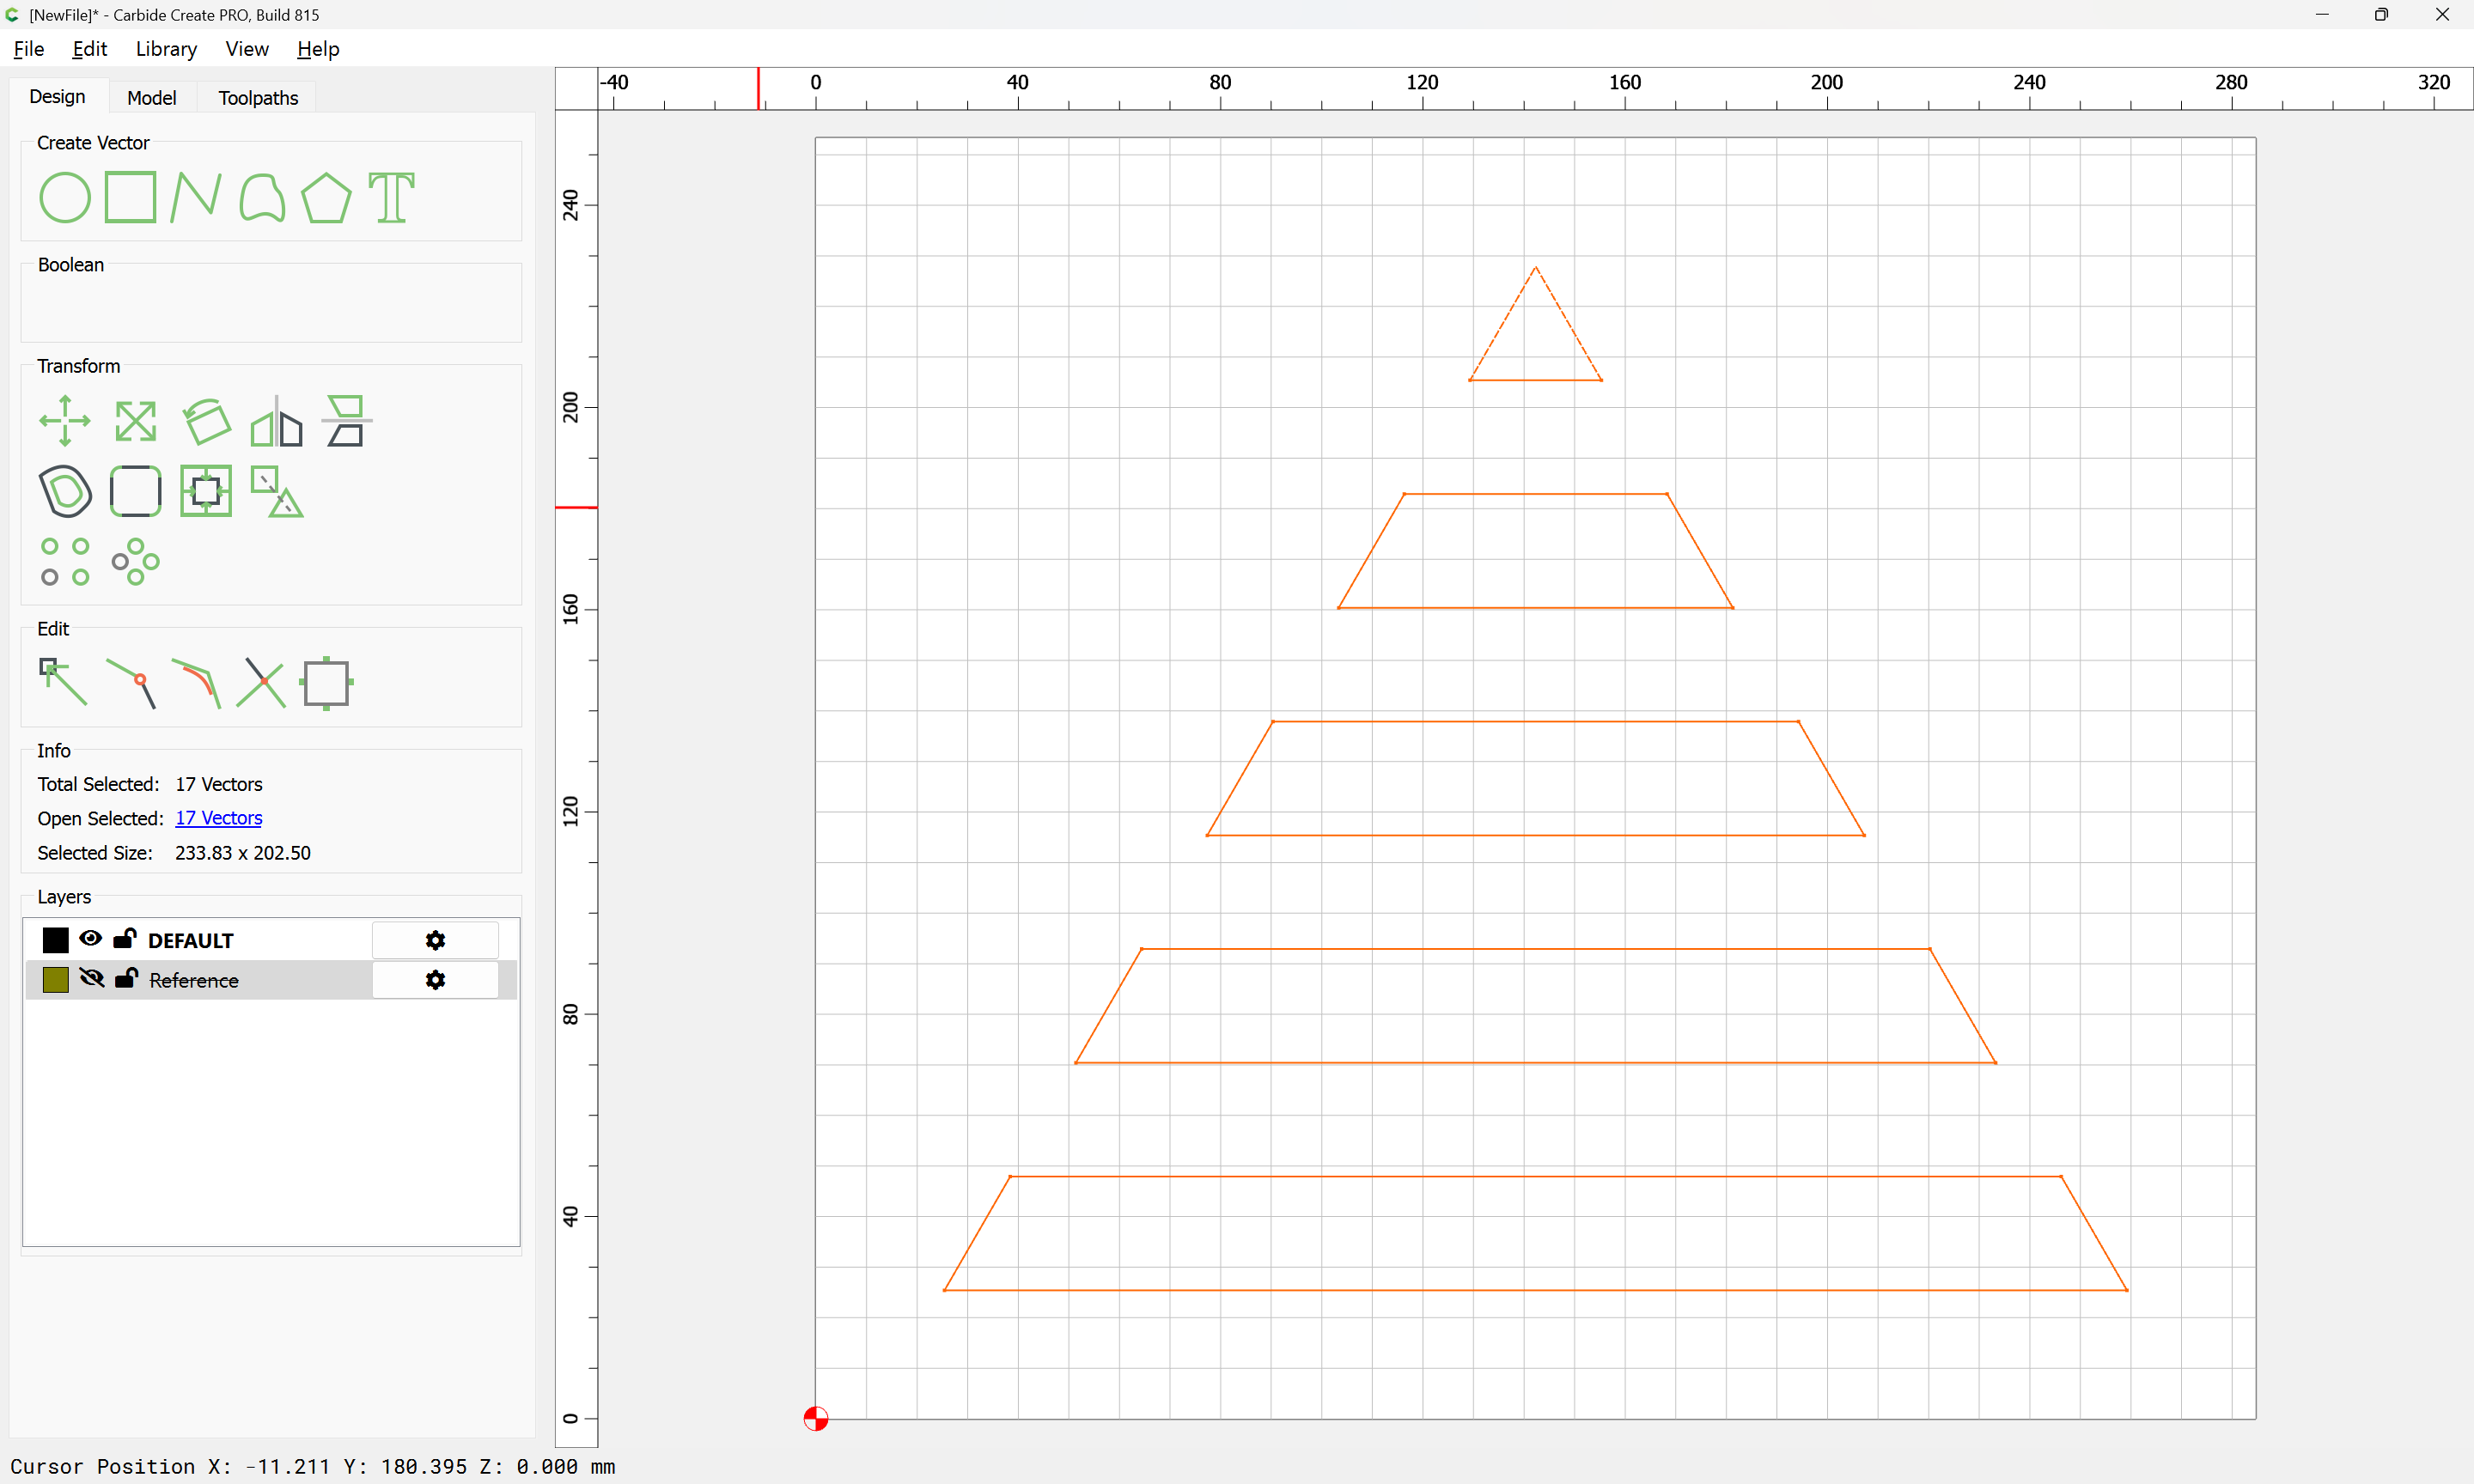
Task: Activate the Node edit tool
Action: (63, 683)
